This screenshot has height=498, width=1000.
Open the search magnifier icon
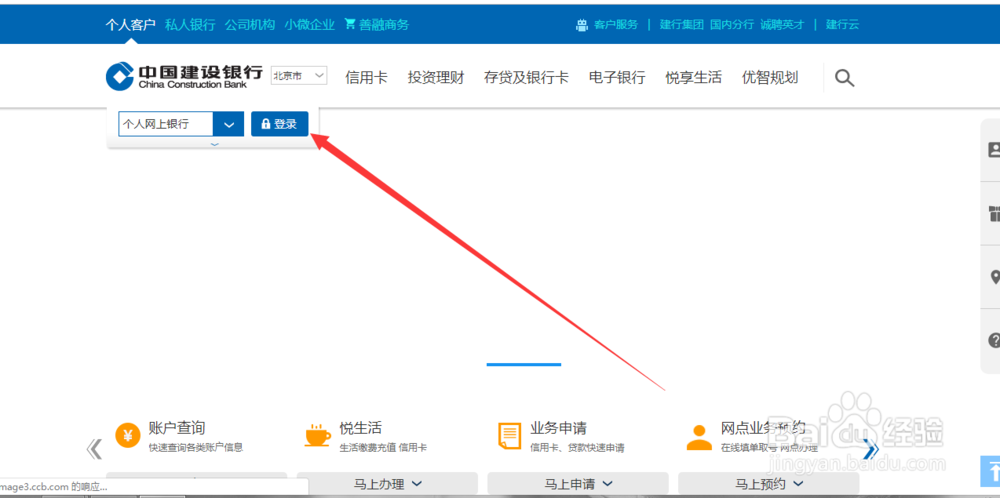(x=844, y=78)
